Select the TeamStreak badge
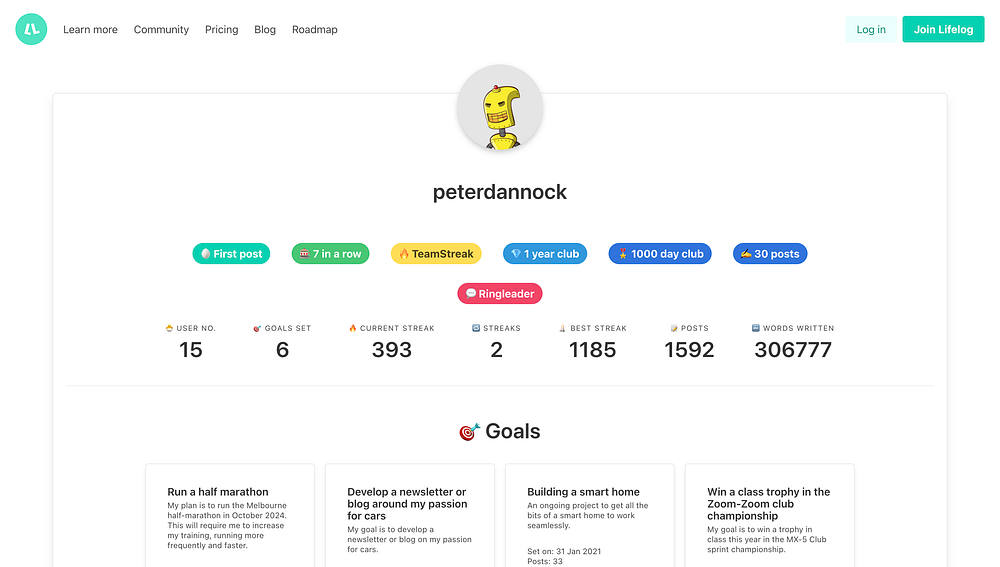 pyautogui.click(x=436, y=254)
